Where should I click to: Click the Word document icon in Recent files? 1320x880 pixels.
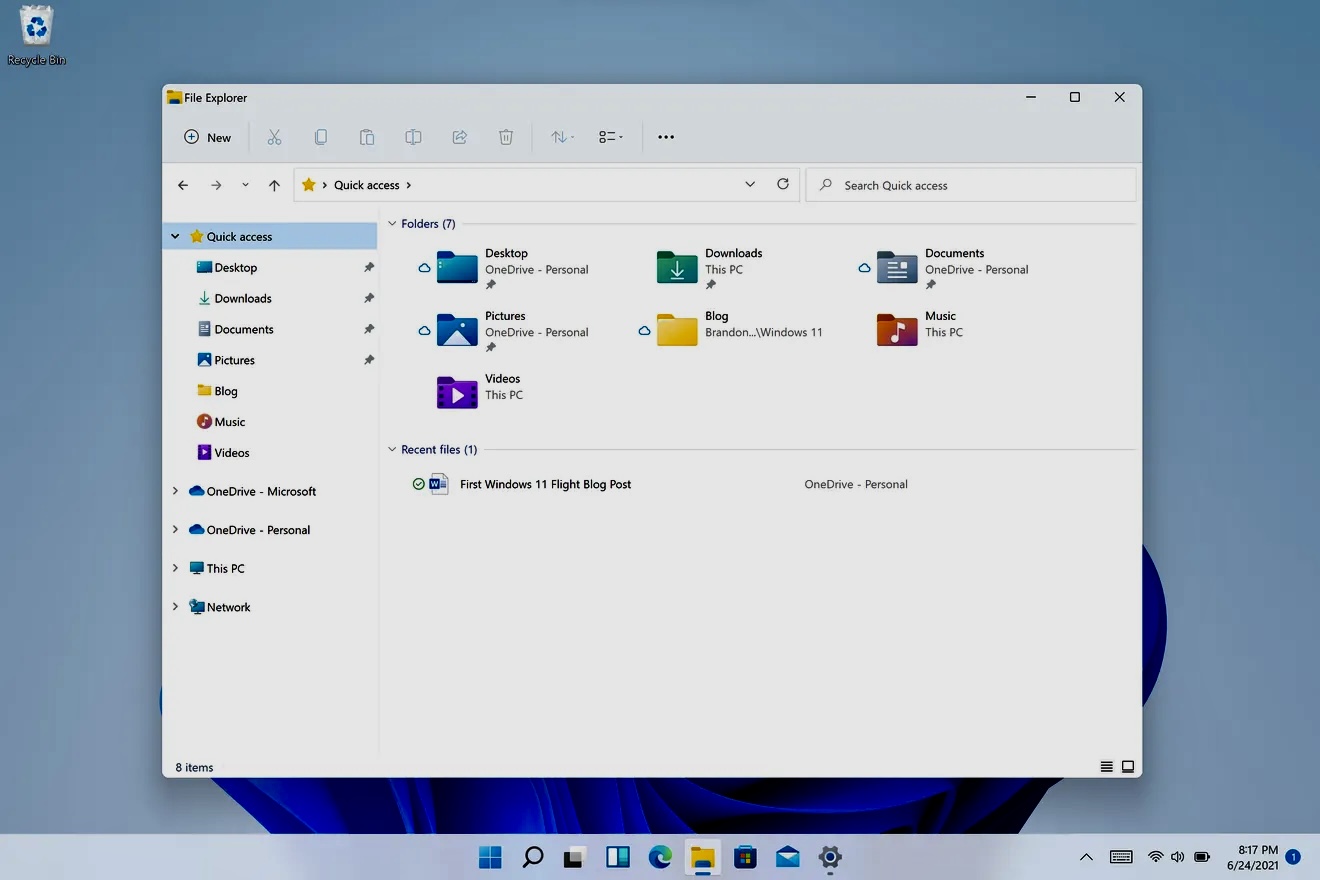tap(438, 485)
